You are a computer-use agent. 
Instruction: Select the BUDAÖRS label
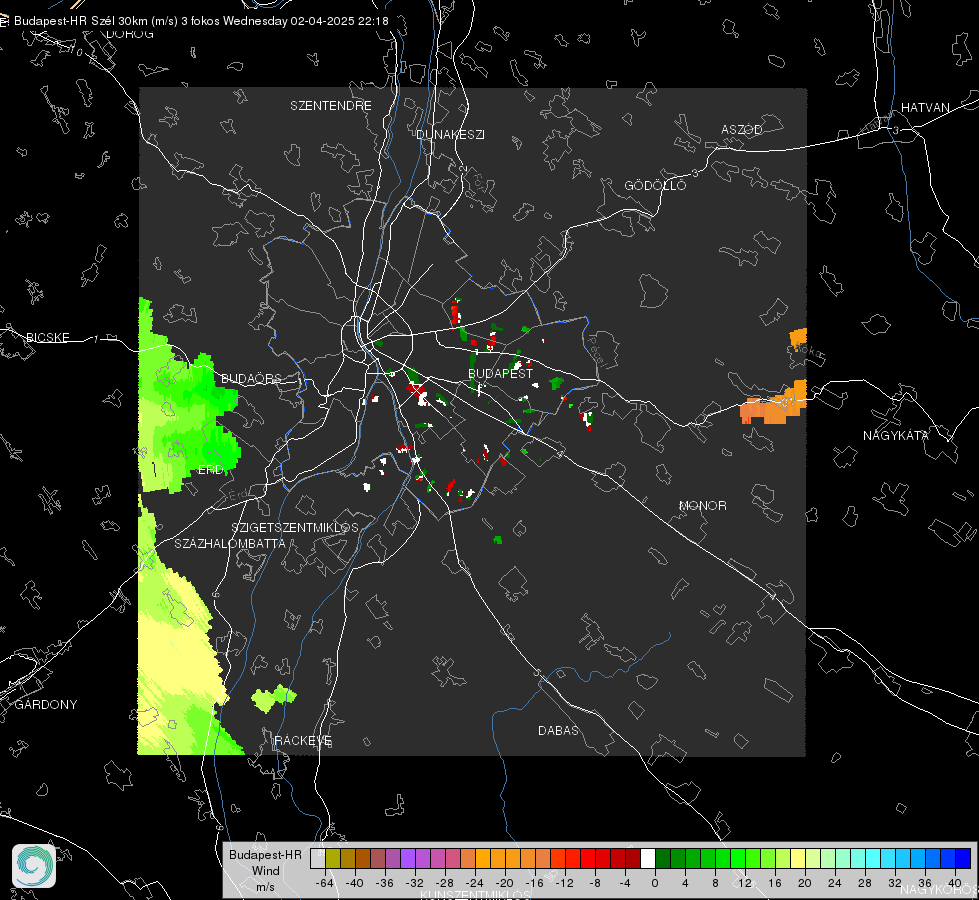[x=252, y=379]
